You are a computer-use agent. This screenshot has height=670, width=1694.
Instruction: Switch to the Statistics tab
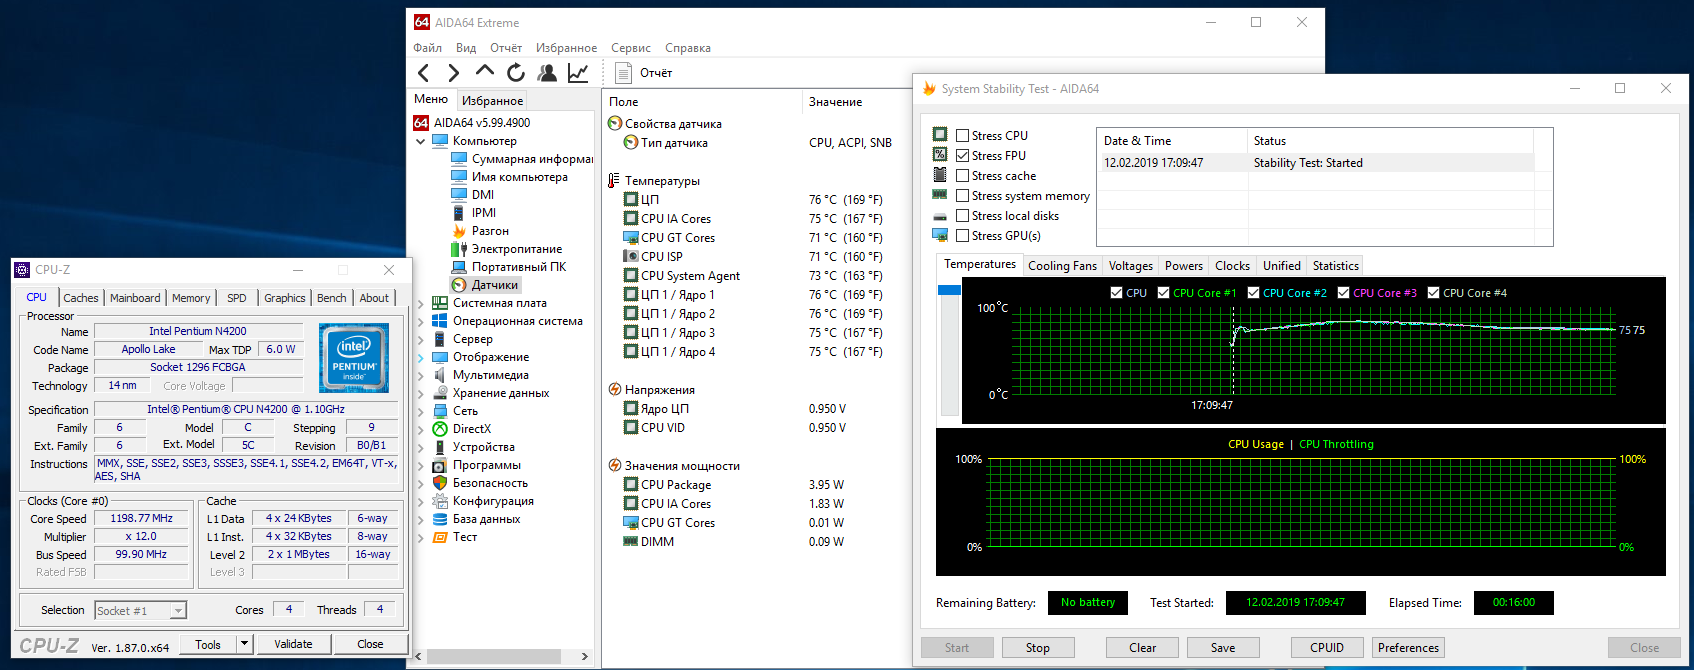coord(1335,266)
